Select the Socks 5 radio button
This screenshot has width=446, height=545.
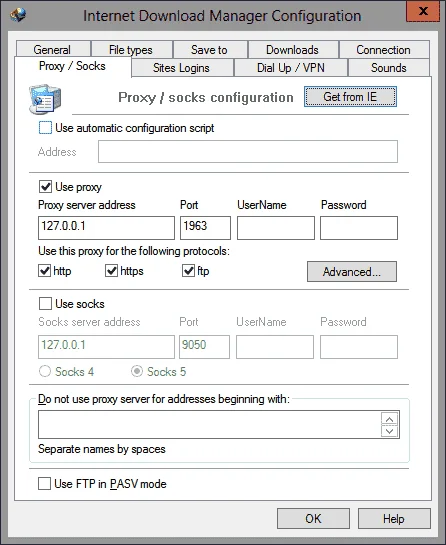[137, 372]
